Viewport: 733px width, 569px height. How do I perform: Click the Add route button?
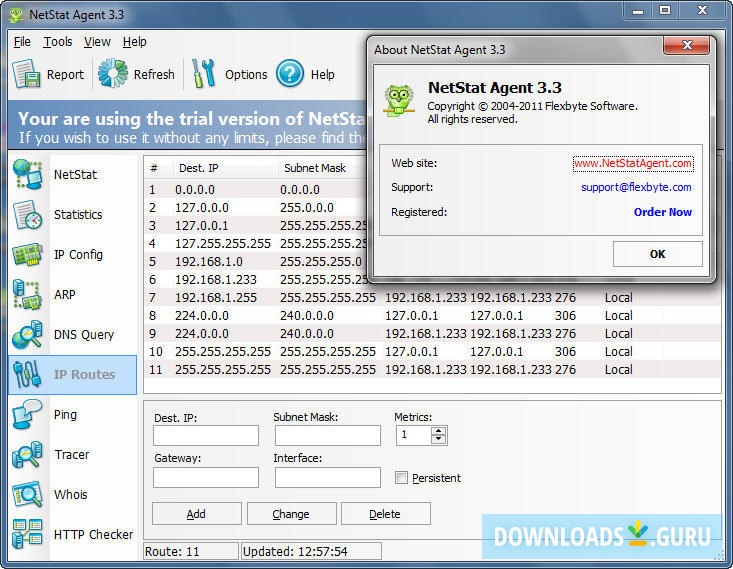tap(196, 514)
